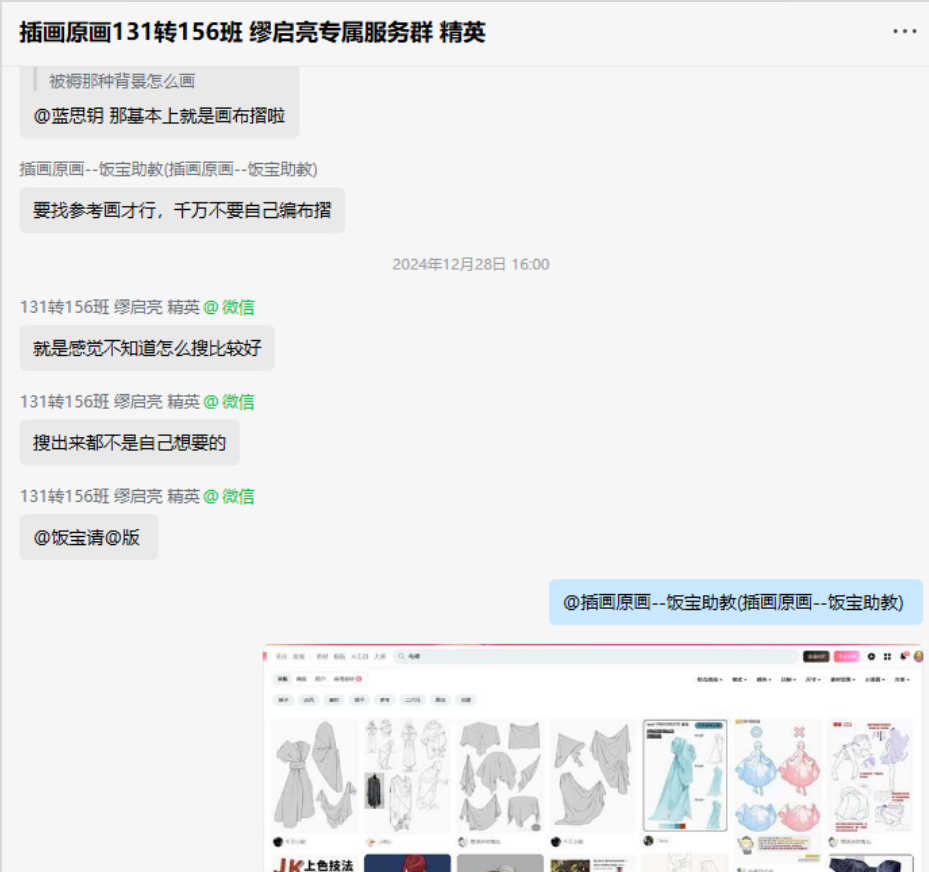The width and height of the screenshot is (929, 872).
Task: Open the teal dress drapery thumbnail
Action: 684,776
